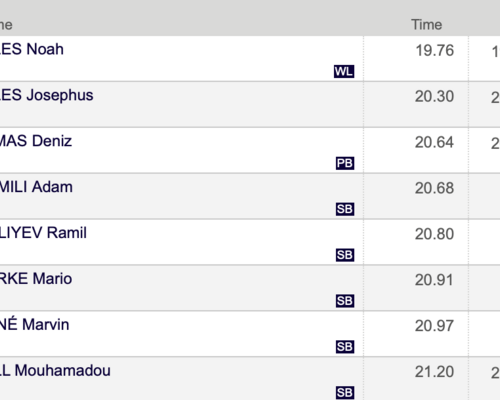Open Ramil's athlete profile link
The width and height of the screenshot is (500, 400).
point(43,233)
